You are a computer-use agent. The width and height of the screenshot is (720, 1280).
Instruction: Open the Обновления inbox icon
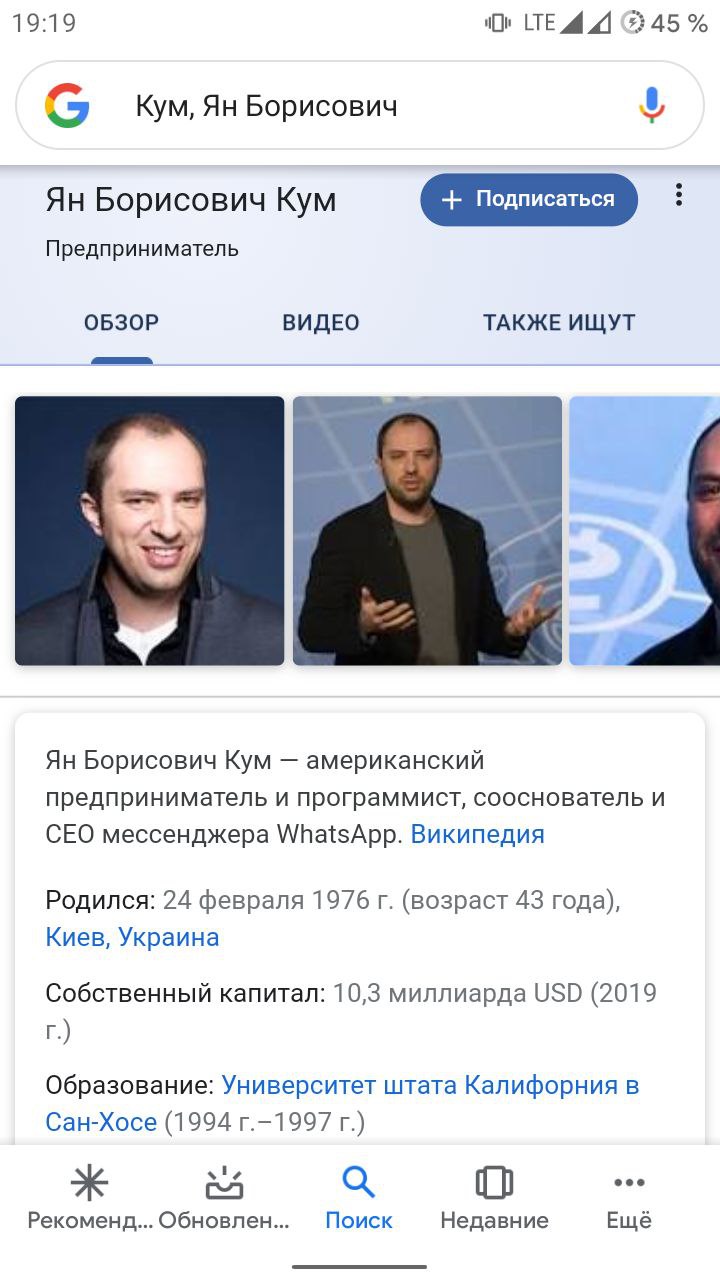(224, 1183)
